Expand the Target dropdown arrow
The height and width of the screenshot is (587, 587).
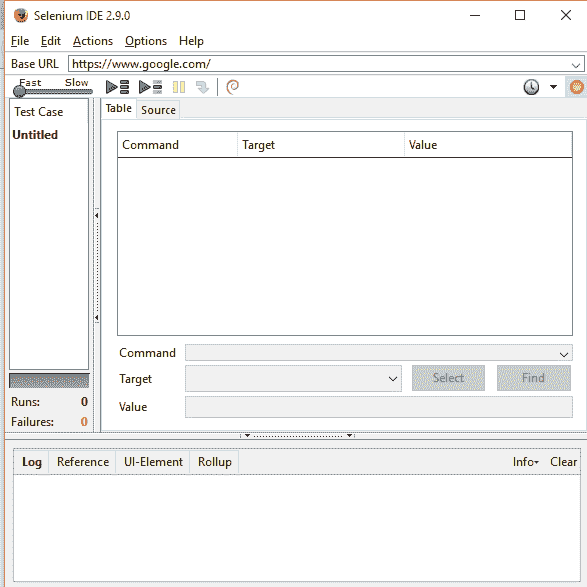[x=393, y=379]
